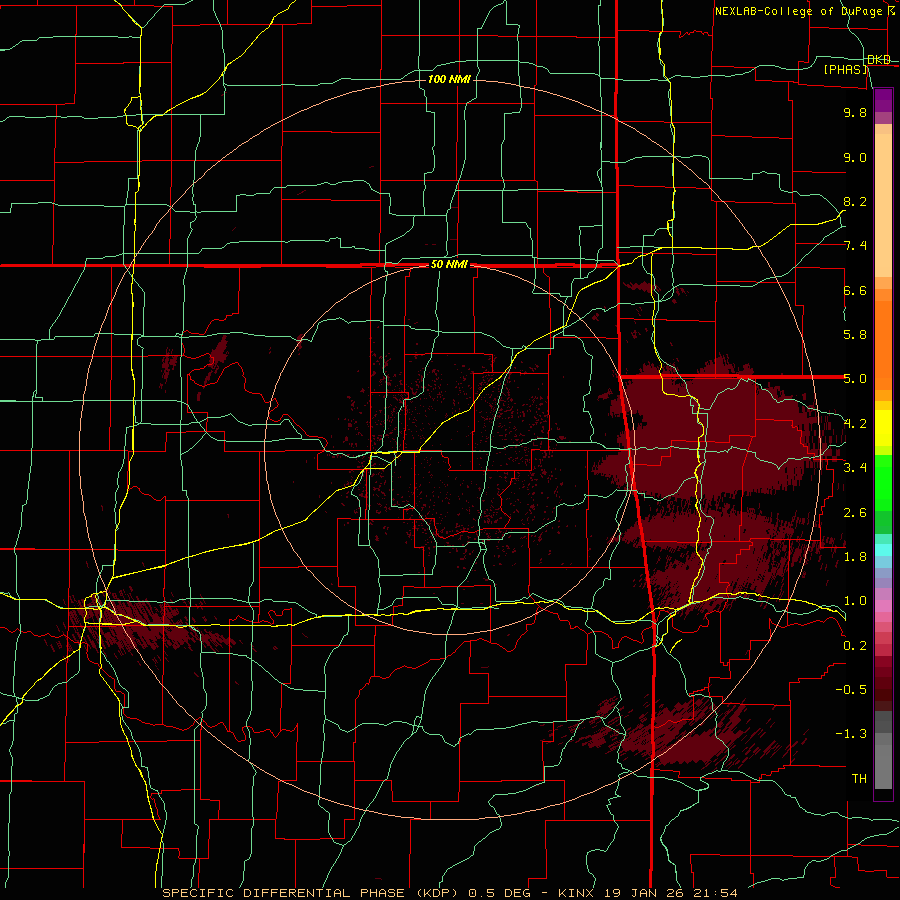
Task: Click the 5.0 scale value
Action: tap(855, 379)
